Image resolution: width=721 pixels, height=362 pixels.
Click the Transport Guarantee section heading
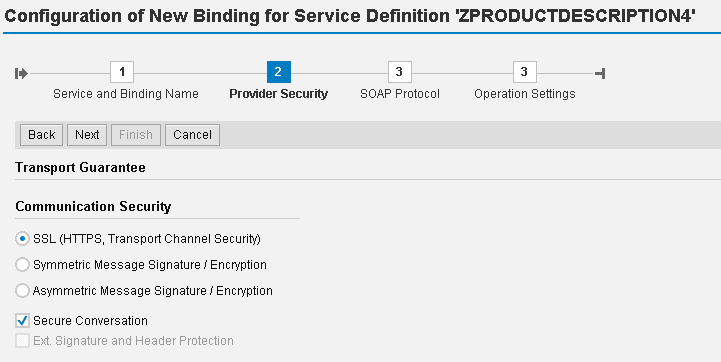click(x=80, y=167)
